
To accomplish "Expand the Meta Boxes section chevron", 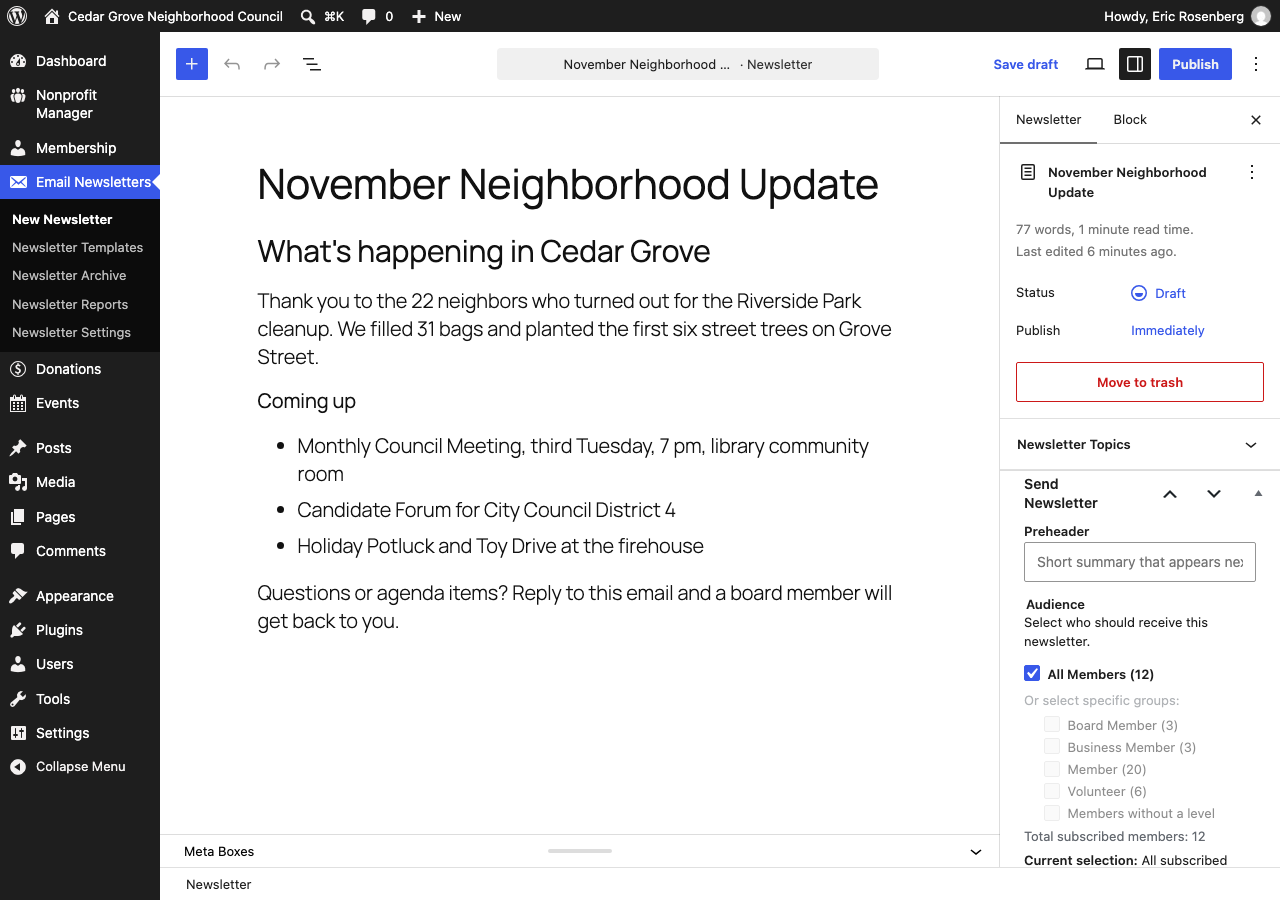I will 976,852.
